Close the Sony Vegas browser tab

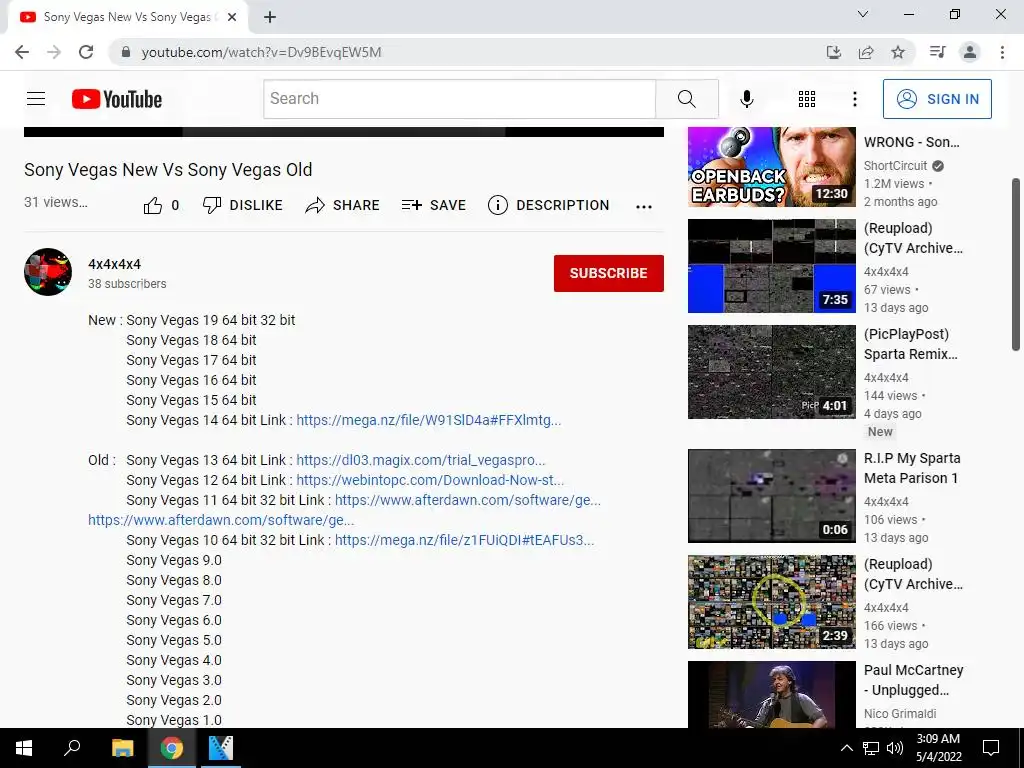click(x=232, y=17)
